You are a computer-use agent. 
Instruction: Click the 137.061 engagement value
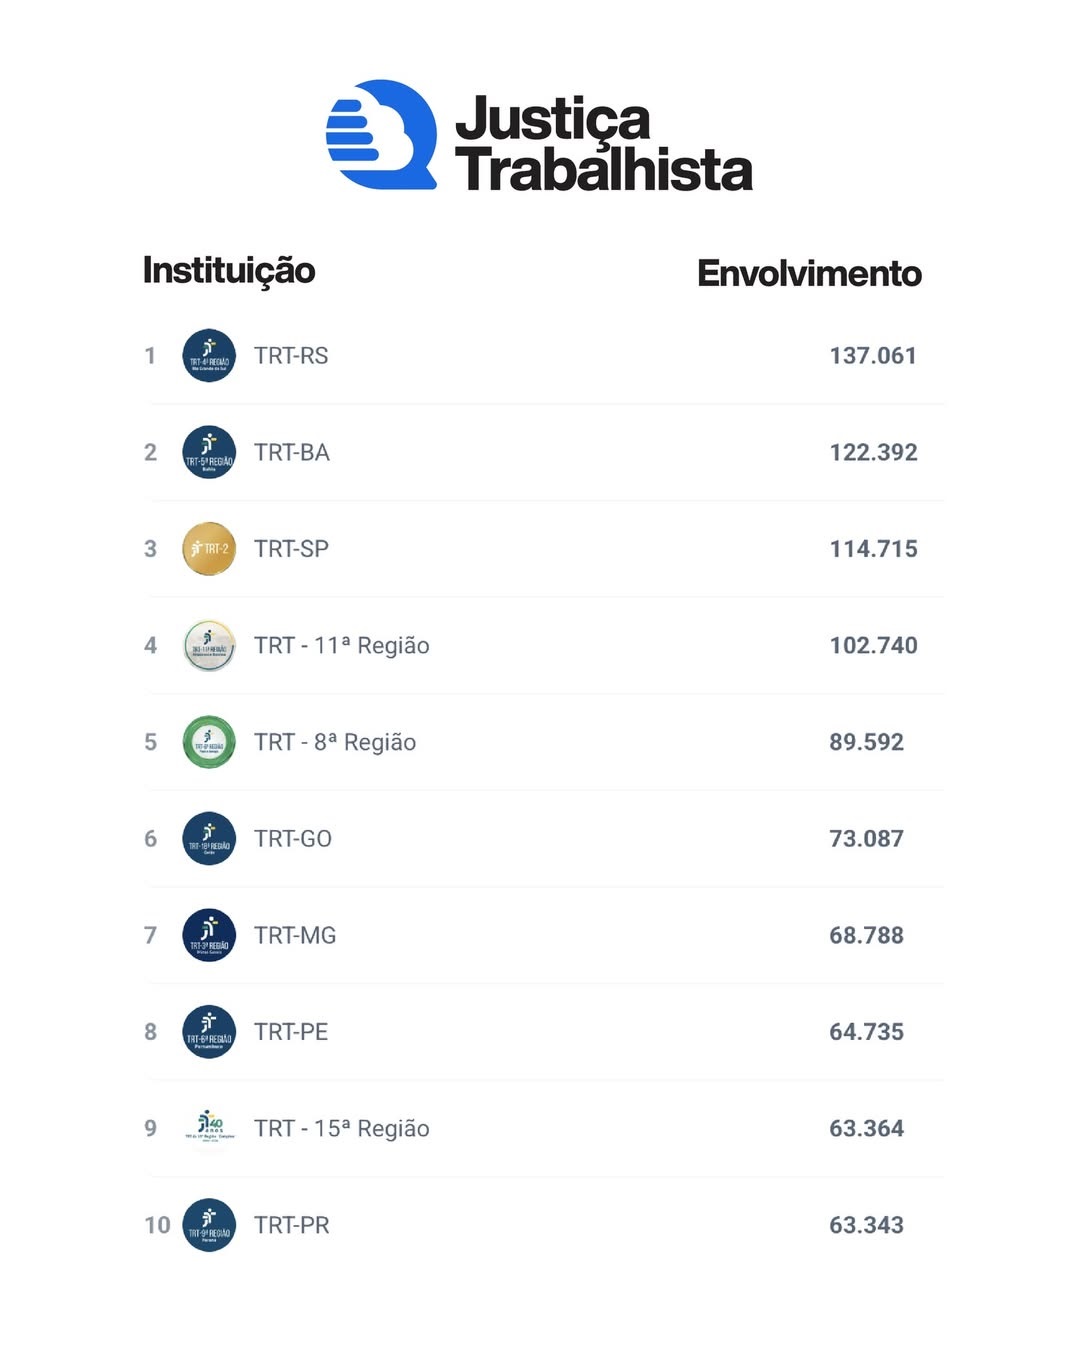[873, 356]
